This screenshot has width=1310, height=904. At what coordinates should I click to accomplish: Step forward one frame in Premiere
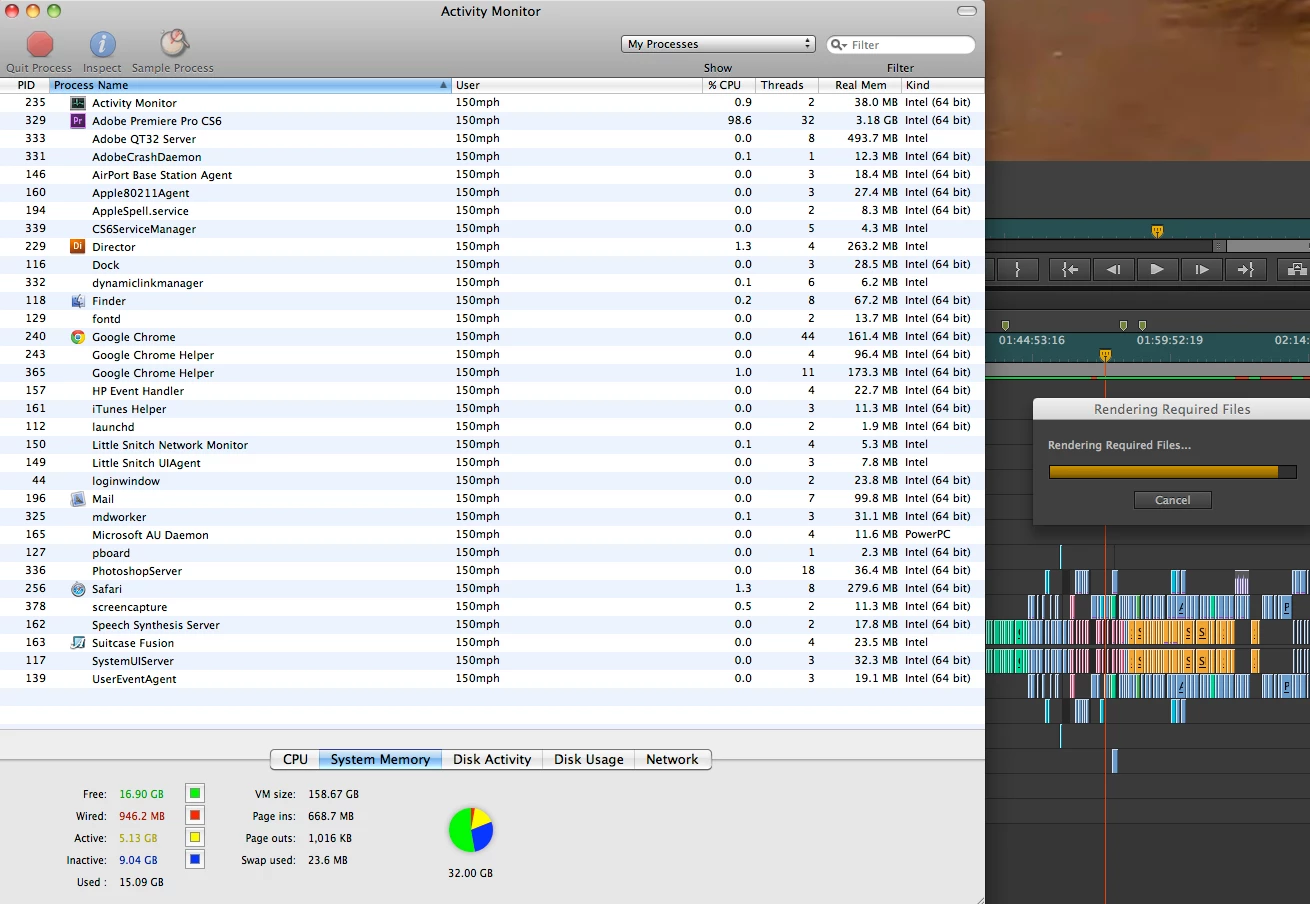click(1202, 269)
